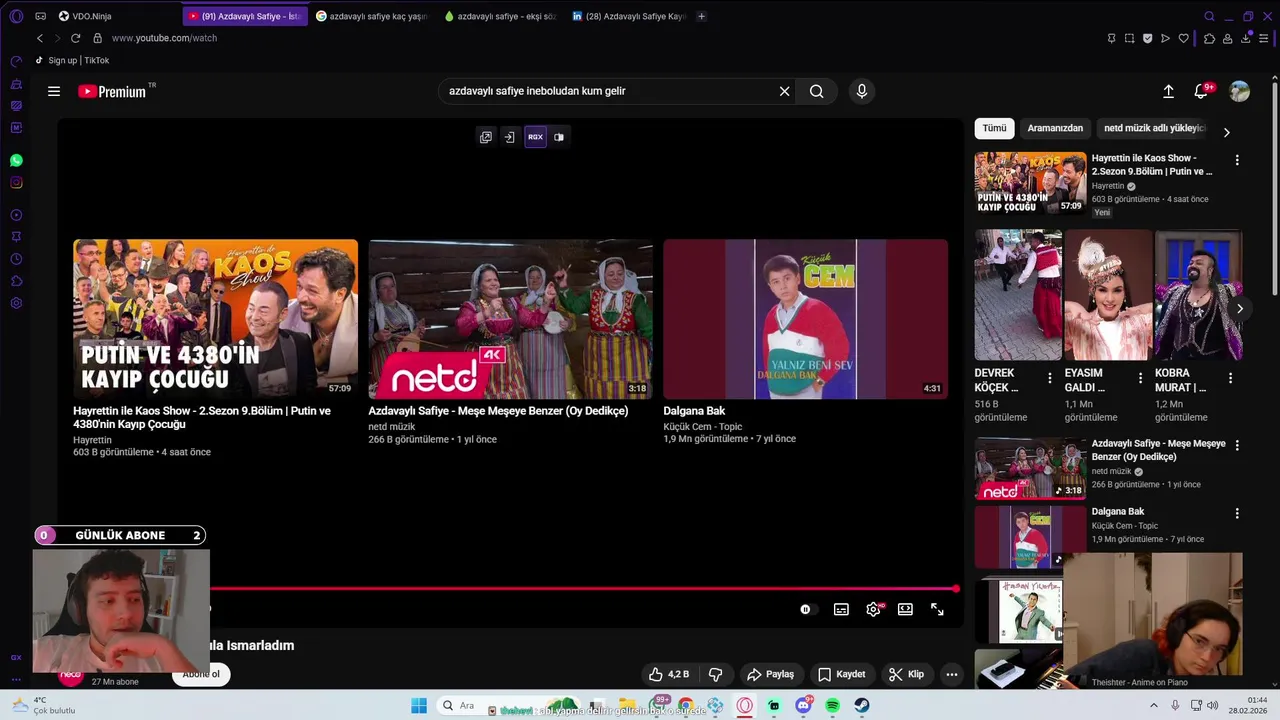Screen dimensions: 1280x720
Task: Open Instagram in Opera sidebar
Action: pos(16,182)
